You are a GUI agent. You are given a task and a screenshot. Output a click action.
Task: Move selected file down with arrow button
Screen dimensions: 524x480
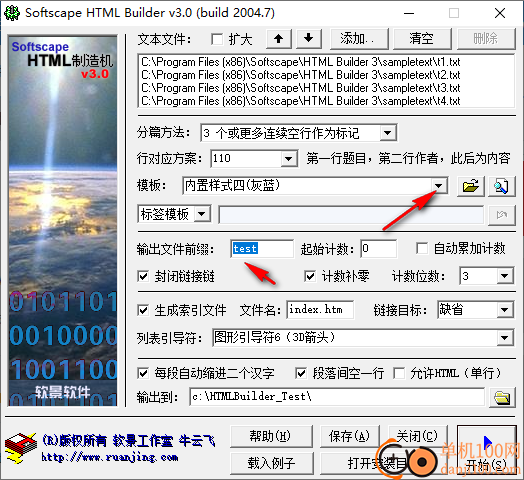(x=309, y=39)
